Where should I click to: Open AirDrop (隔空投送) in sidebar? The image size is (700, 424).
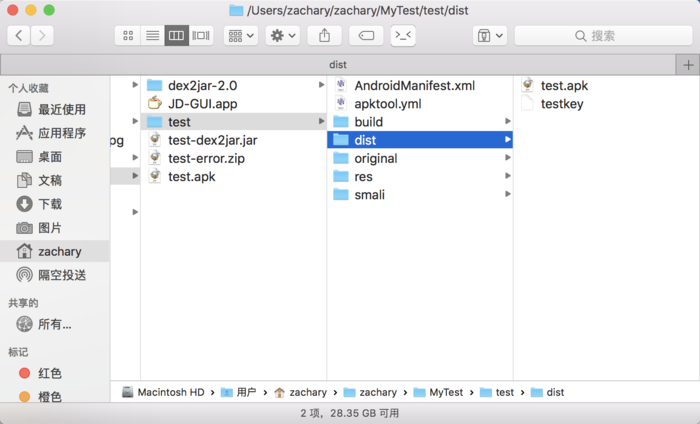(54, 275)
